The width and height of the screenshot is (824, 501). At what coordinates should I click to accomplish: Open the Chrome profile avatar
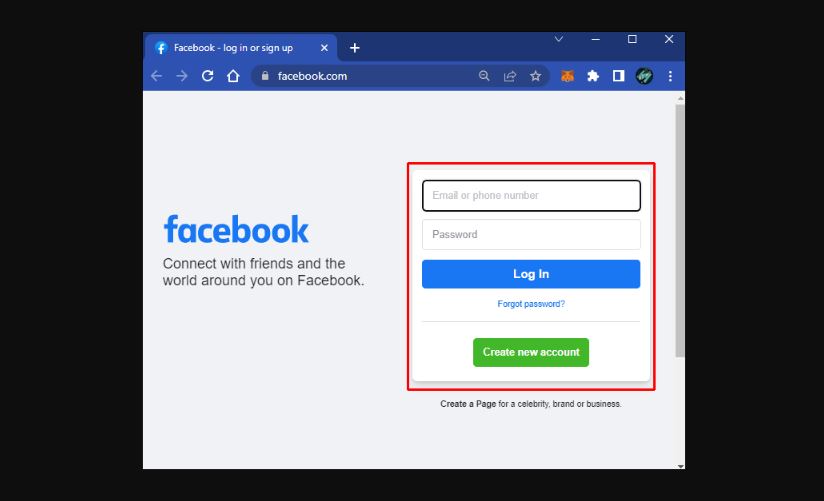click(x=644, y=76)
